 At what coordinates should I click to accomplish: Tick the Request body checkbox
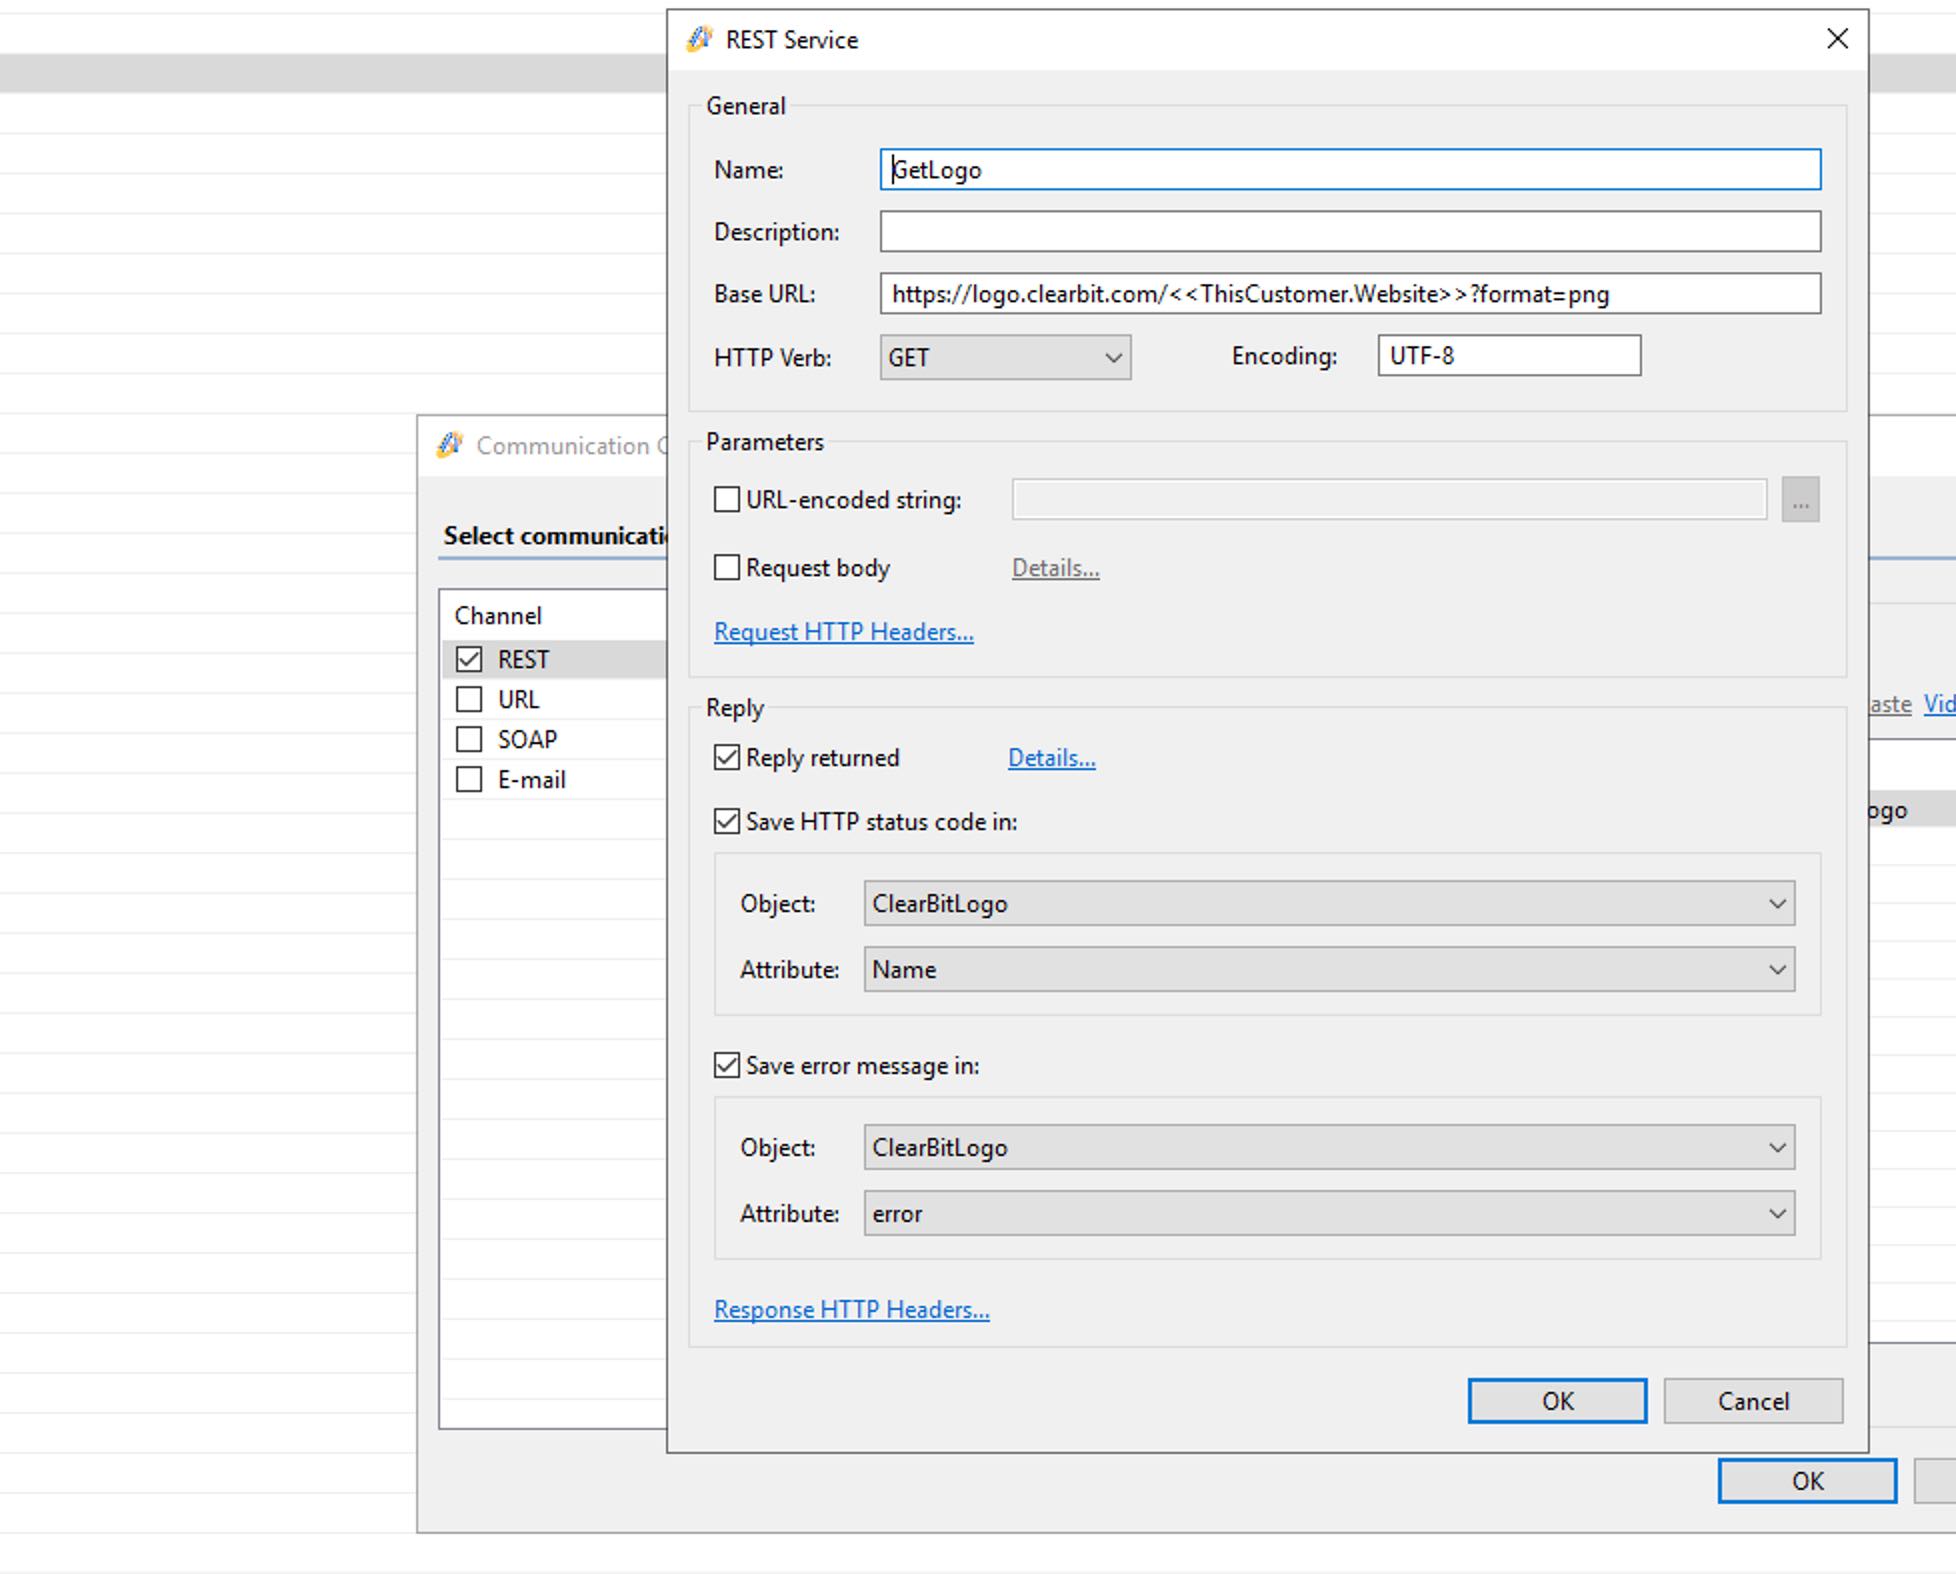[x=727, y=567]
